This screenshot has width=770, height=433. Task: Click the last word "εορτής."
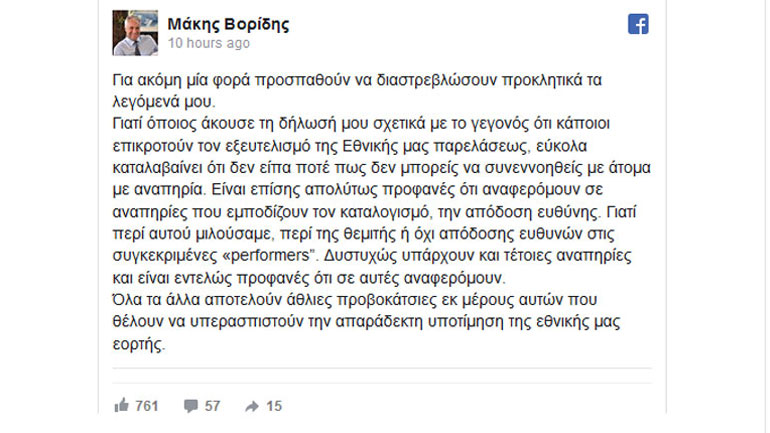pyautogui.click(x=135, y=343)
